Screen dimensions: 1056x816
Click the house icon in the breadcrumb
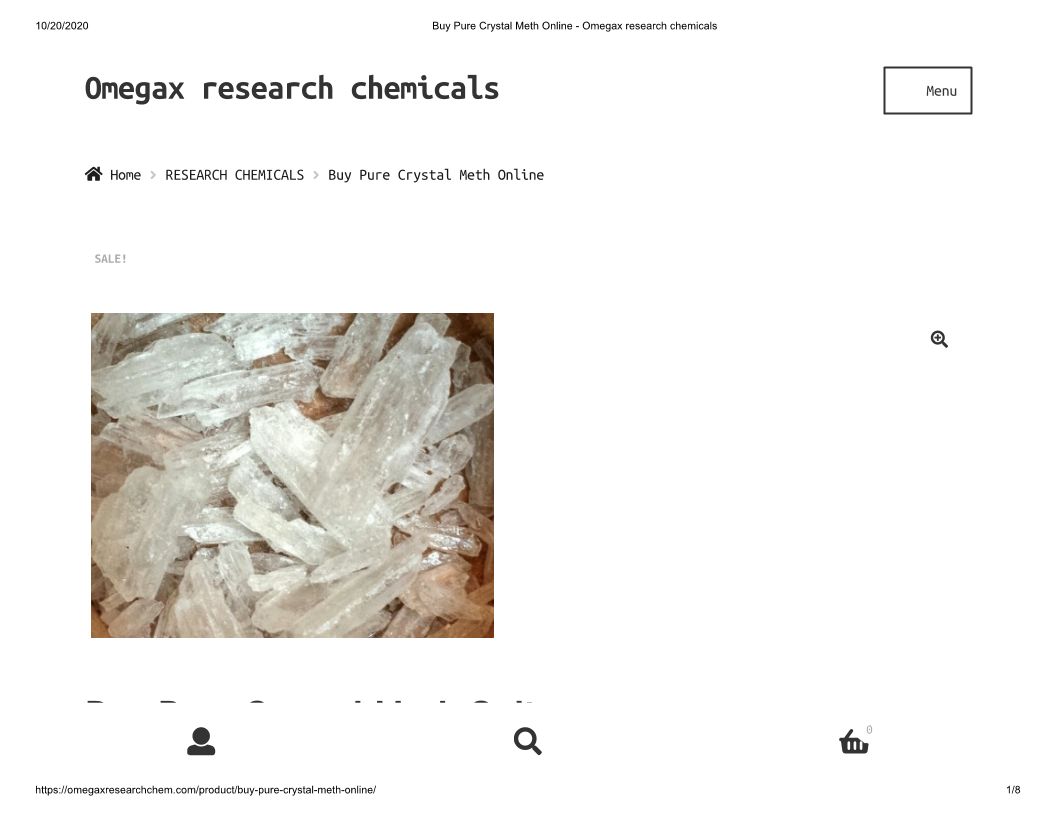(94, 174)
